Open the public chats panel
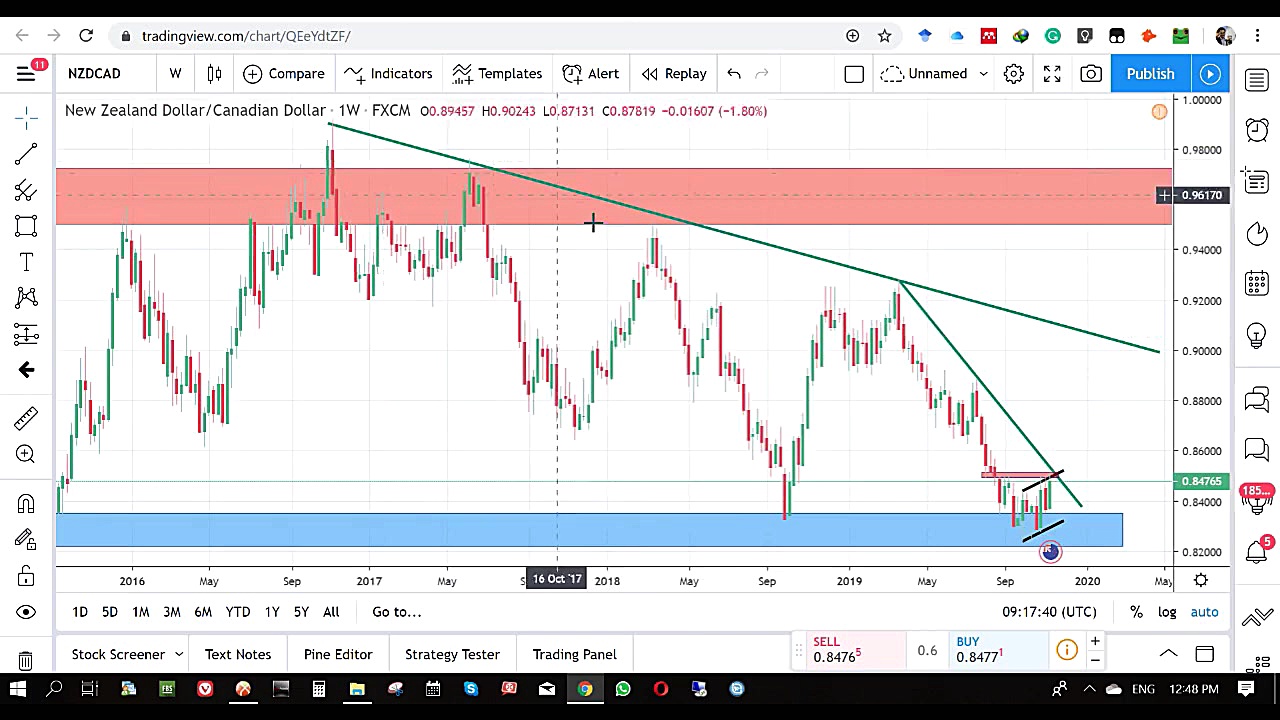The height and width of the screenshot is (720, 1280). [x=1257, y=400]
